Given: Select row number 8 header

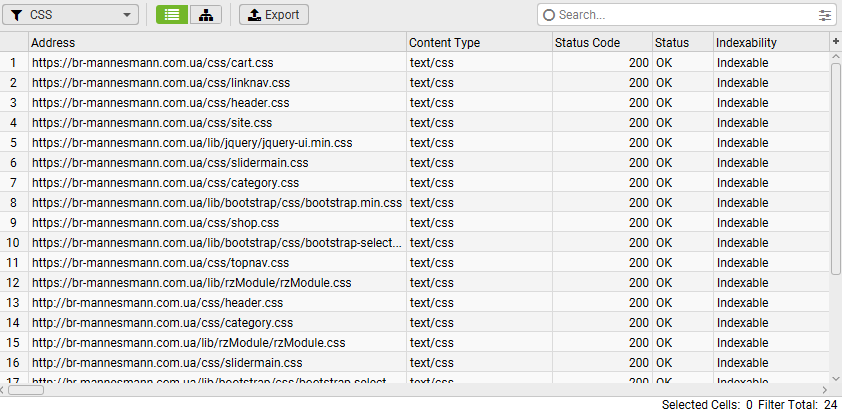Looking at the screenshot, I should (14, 203).
